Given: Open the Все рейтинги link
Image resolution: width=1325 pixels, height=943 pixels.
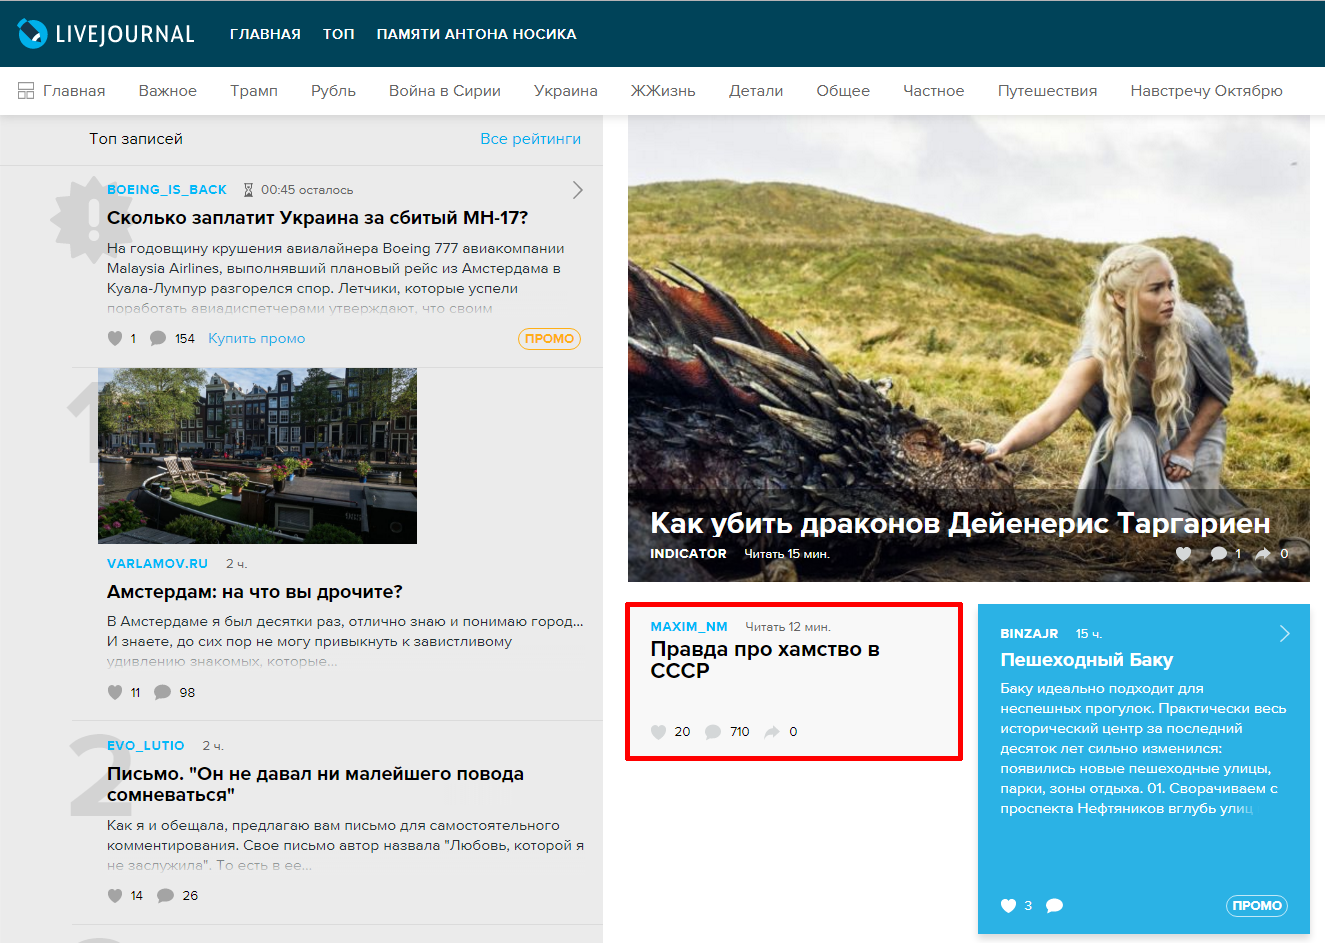Looking at the screenshot, I should [x=530, y=139].
